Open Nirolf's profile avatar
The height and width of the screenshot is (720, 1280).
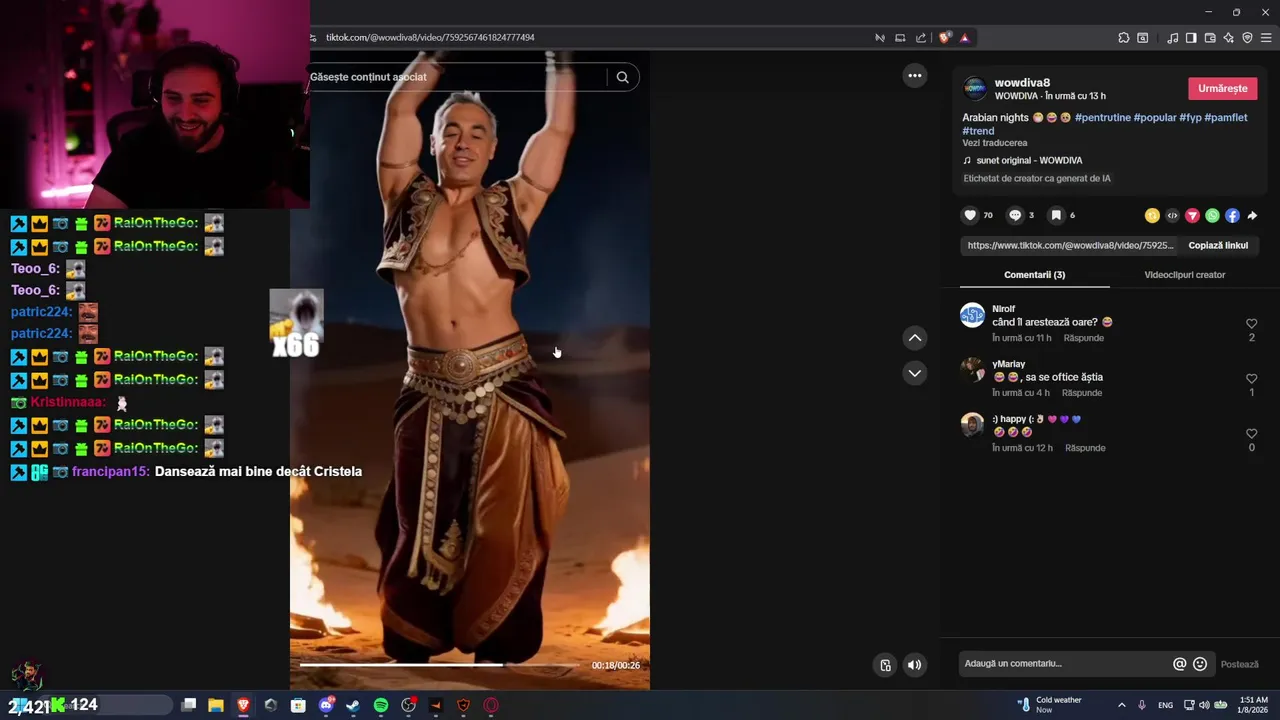[x=972, y=316]
